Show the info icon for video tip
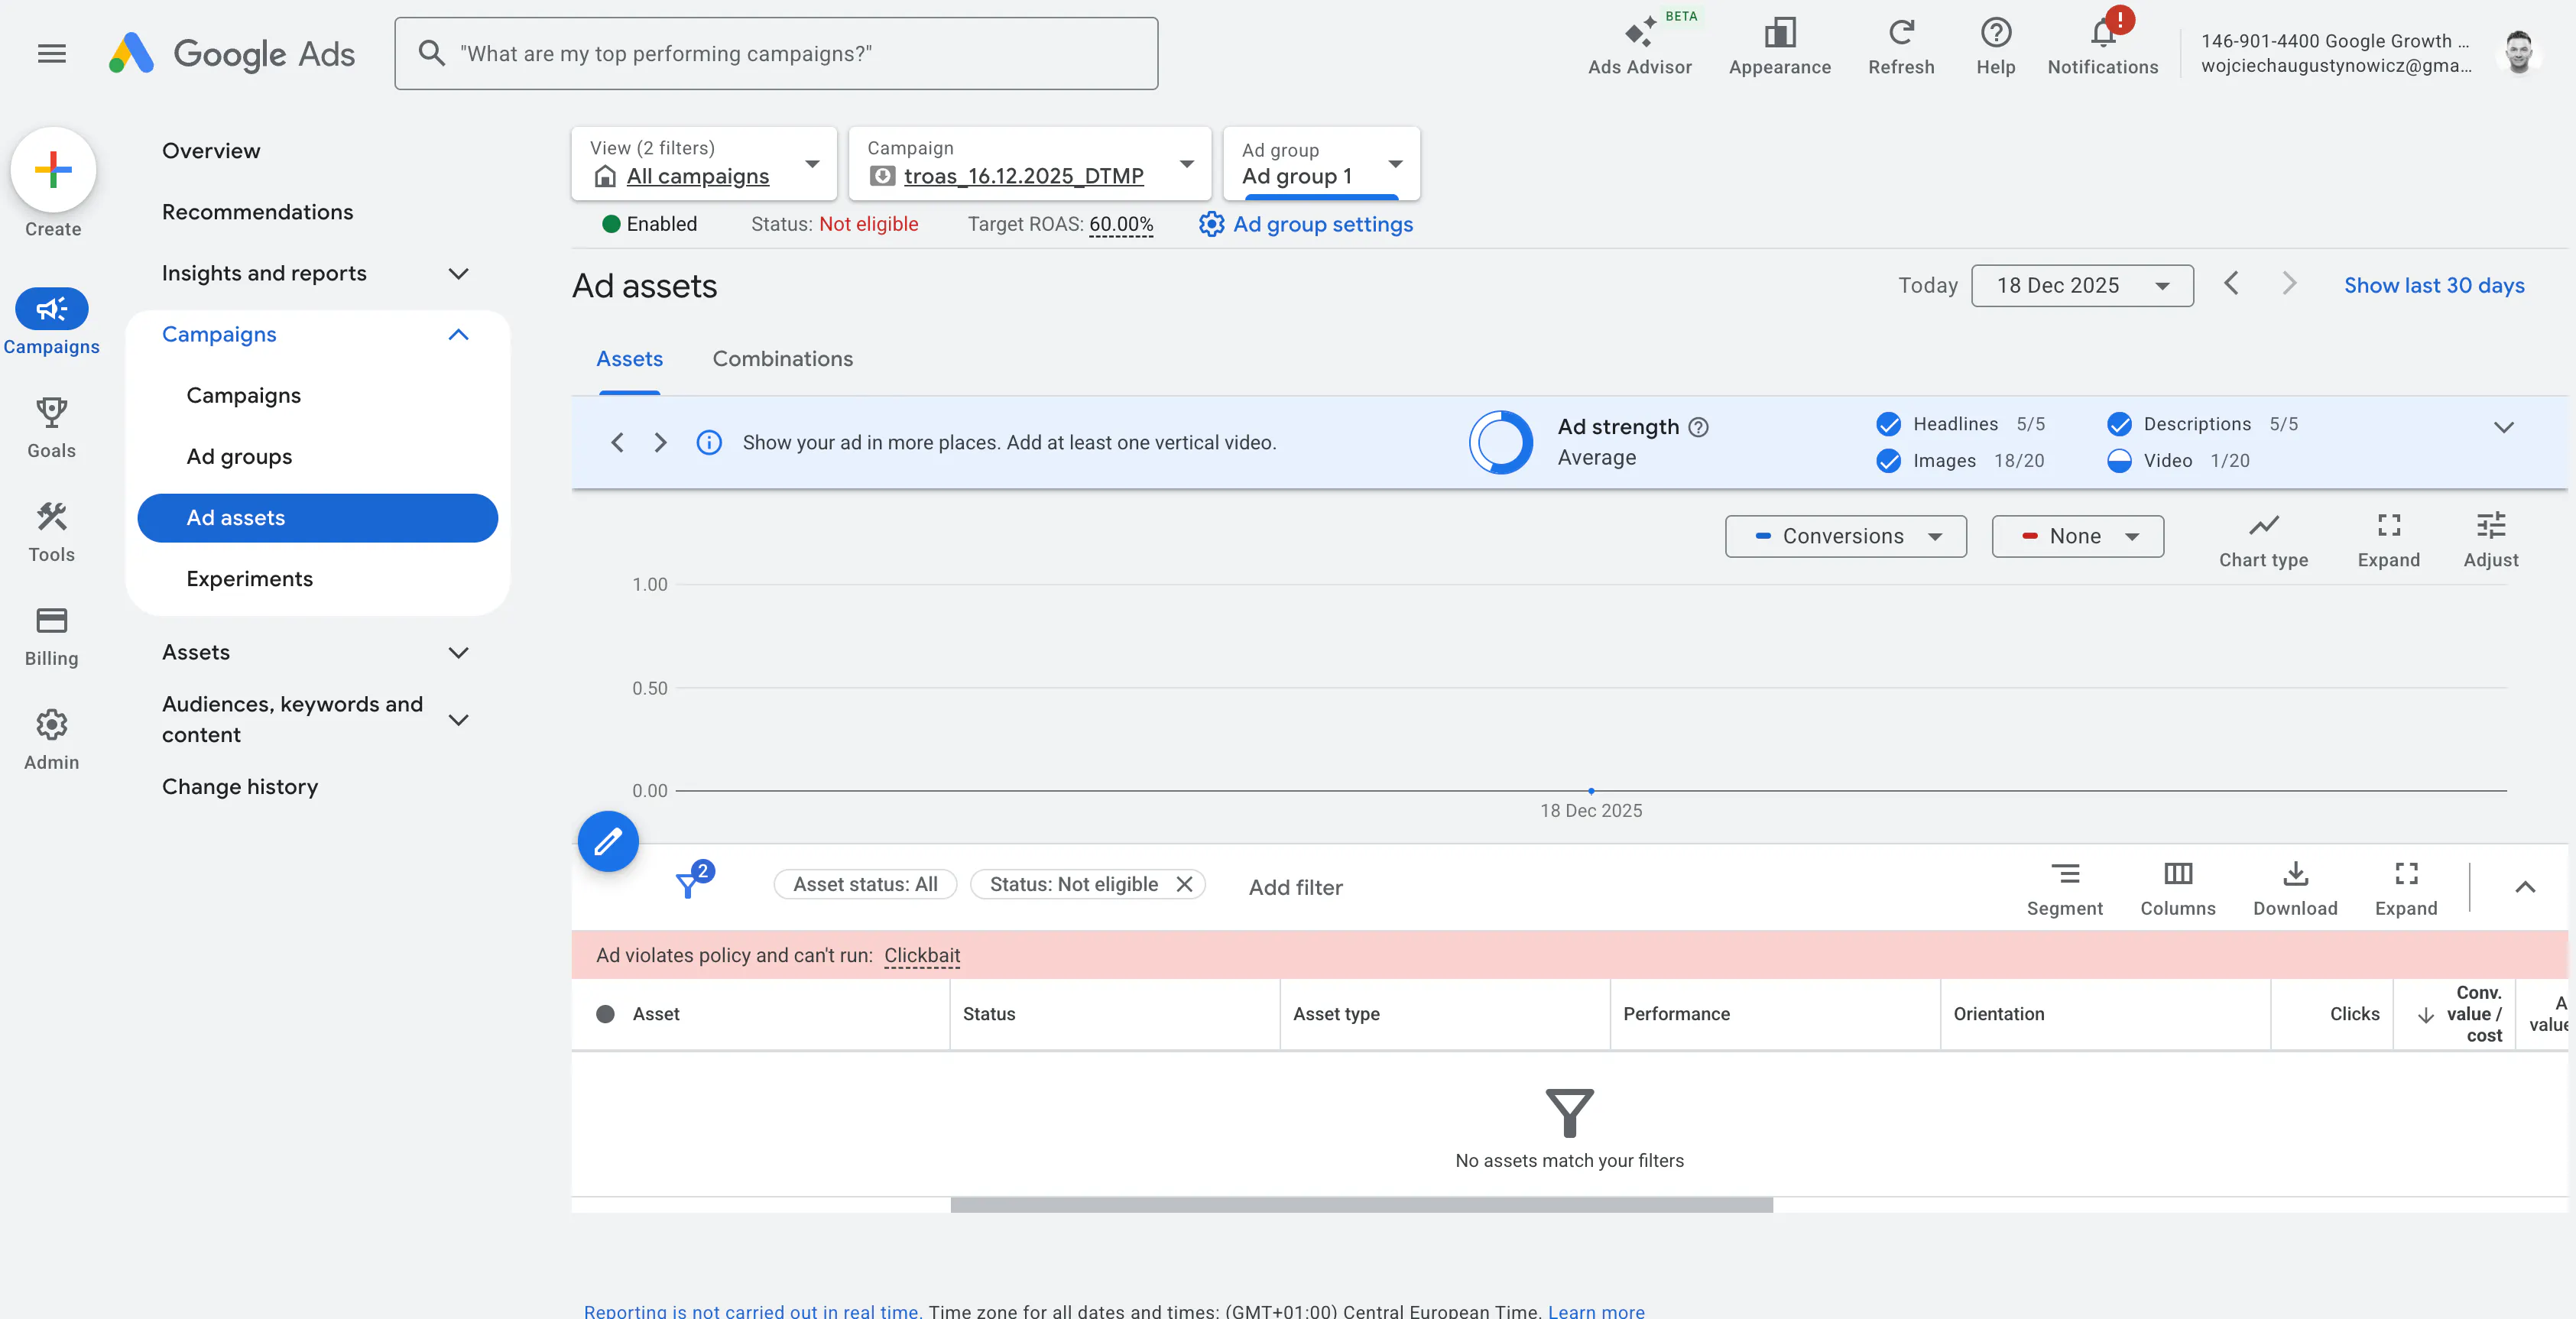The height and width of the screenshot is (1319, 2576). click(708, 442)
